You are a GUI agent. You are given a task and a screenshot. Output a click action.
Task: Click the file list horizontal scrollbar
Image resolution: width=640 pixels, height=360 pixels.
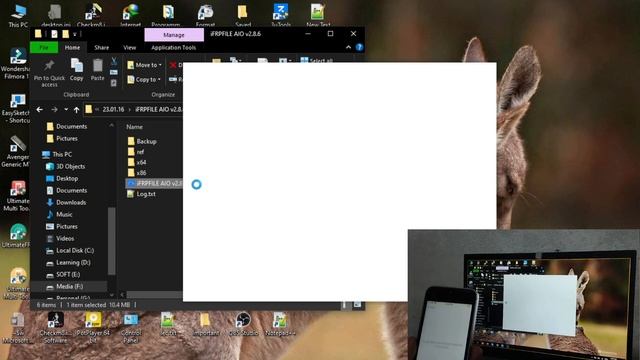tap(154, 294)
